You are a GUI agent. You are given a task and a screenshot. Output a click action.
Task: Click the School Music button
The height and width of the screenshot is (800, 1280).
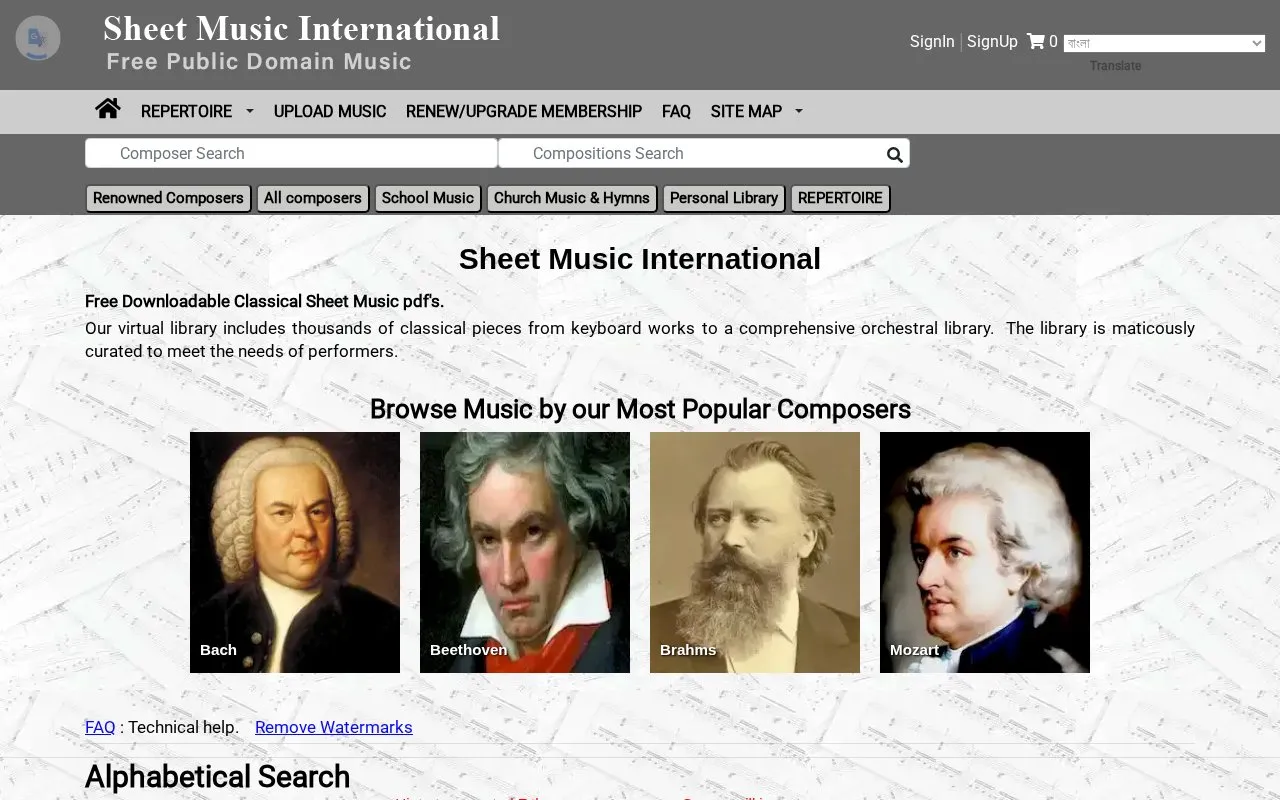tap(428, 198)
